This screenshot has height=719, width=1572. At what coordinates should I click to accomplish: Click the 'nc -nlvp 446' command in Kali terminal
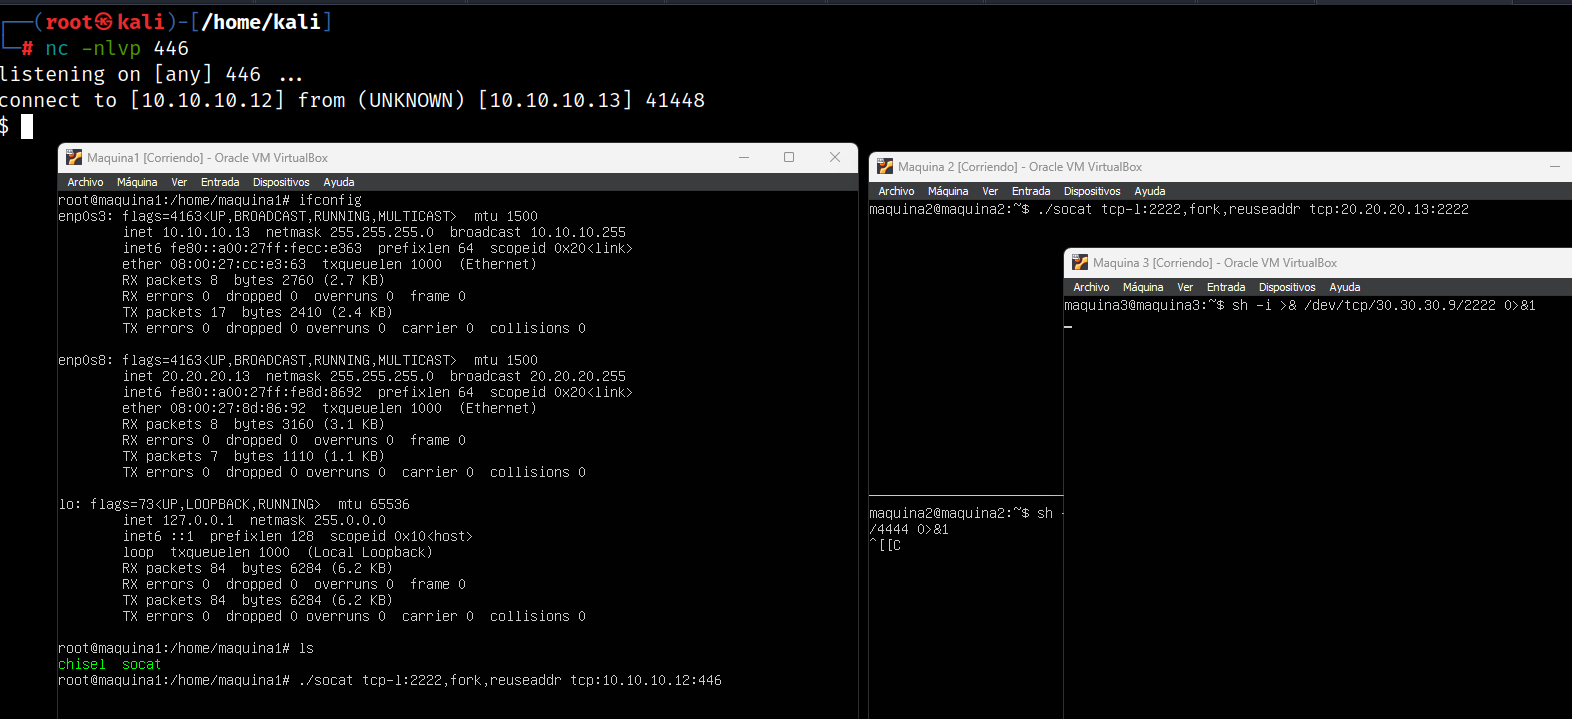click(117, 48)
